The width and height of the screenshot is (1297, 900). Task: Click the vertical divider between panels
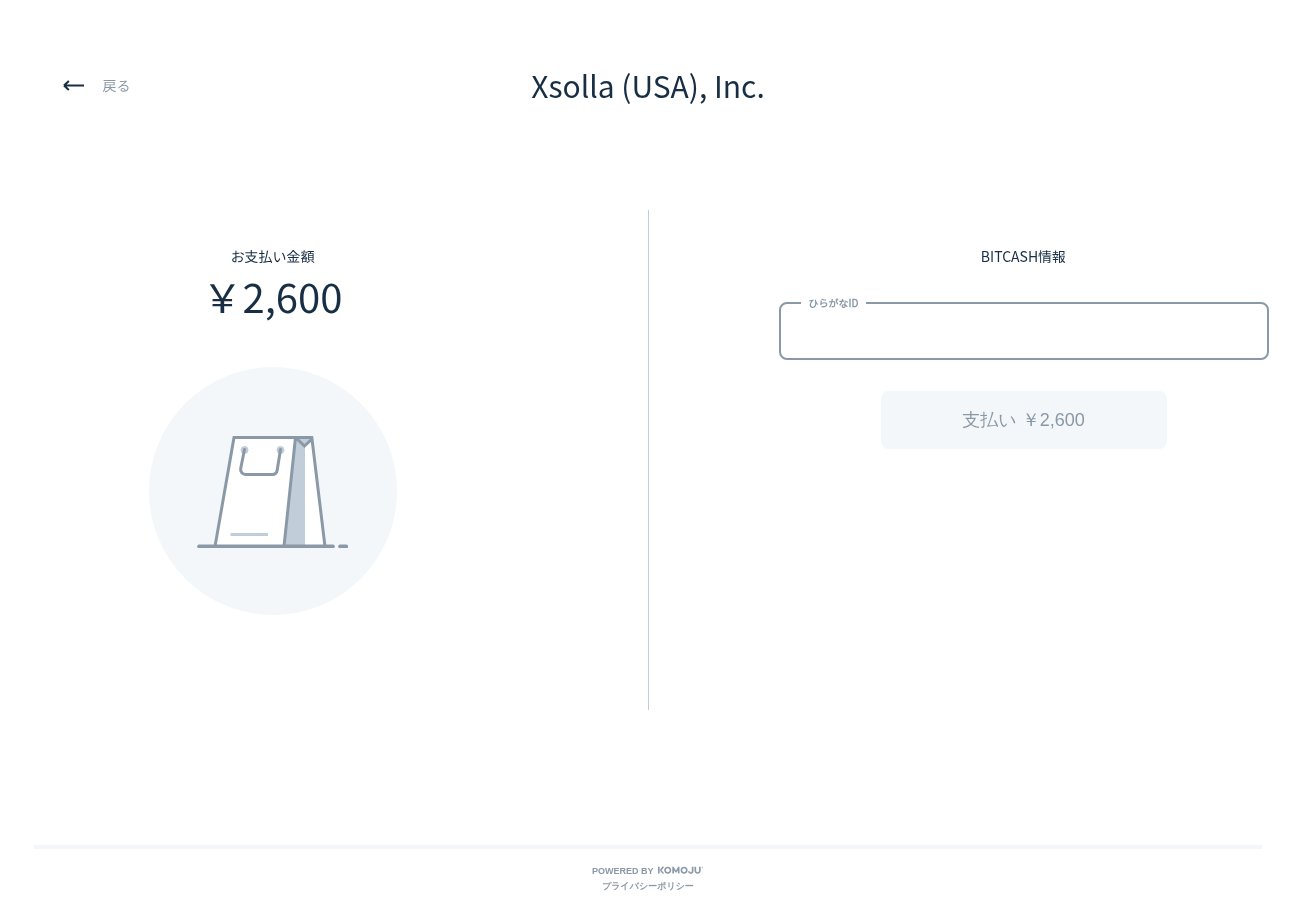[648, 460]
